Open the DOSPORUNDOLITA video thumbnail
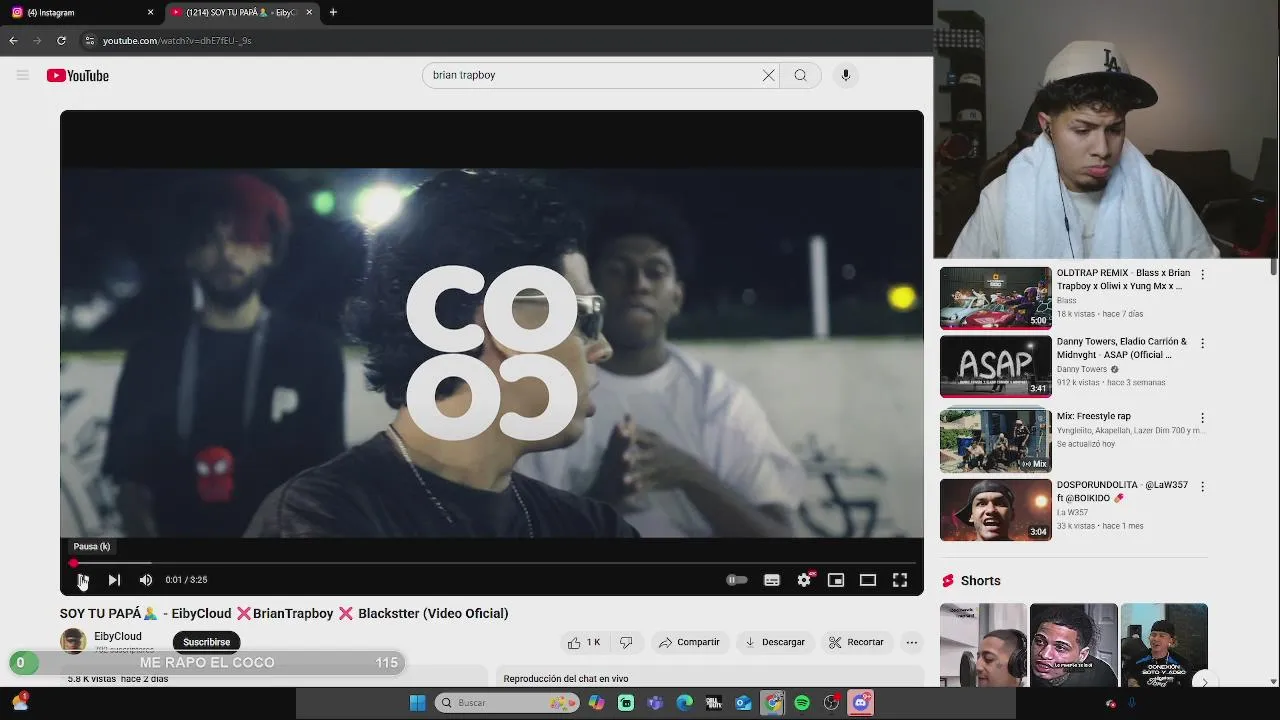The height and width of the screenshot is (720, 1280). click(x=996, y=510)
